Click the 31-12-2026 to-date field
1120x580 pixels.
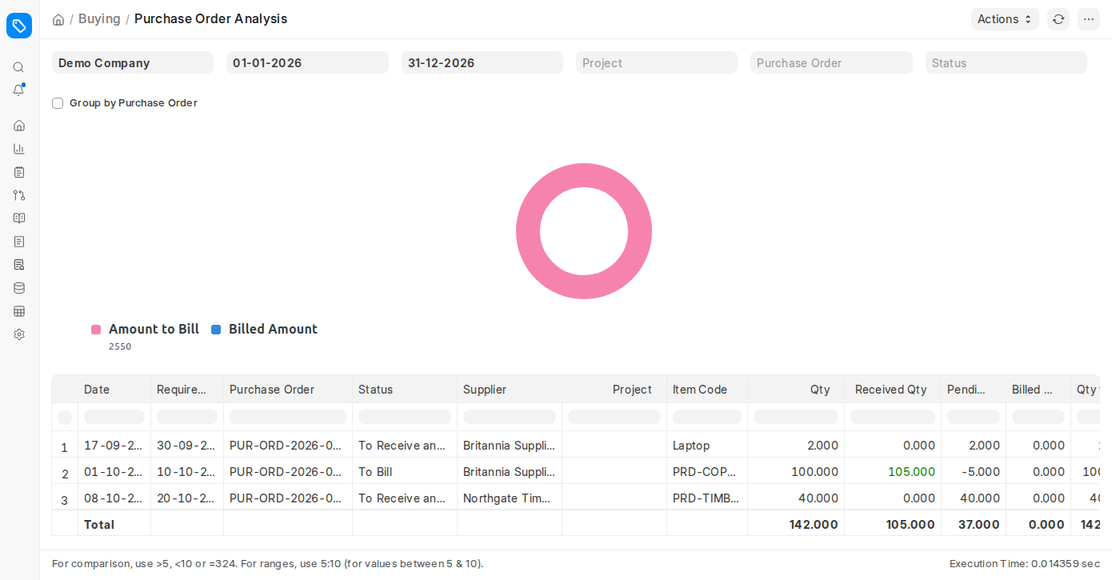pos(481,63)
